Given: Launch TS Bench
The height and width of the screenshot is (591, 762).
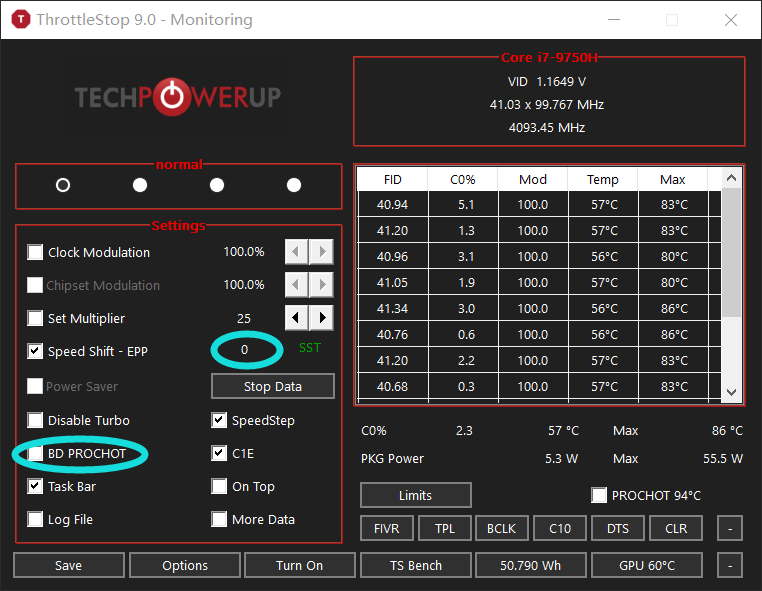Looking at the screenshot, I should (x=416, y=565).
